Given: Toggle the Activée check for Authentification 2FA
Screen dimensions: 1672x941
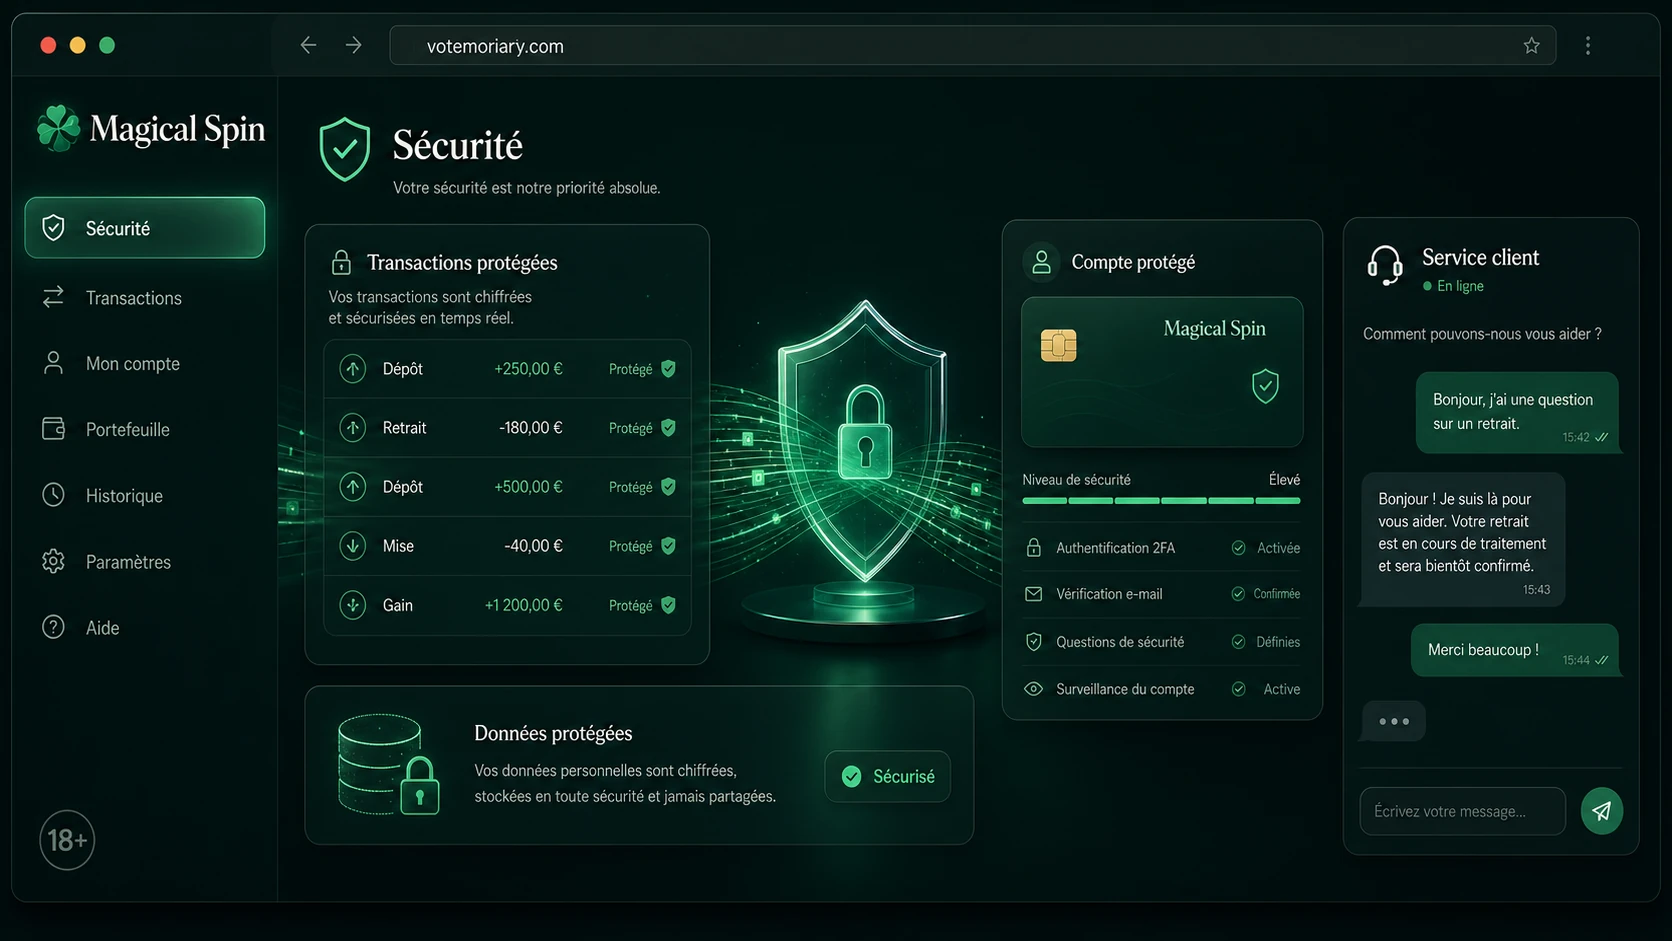Looking at the screenshot, I should (1238, 548).
